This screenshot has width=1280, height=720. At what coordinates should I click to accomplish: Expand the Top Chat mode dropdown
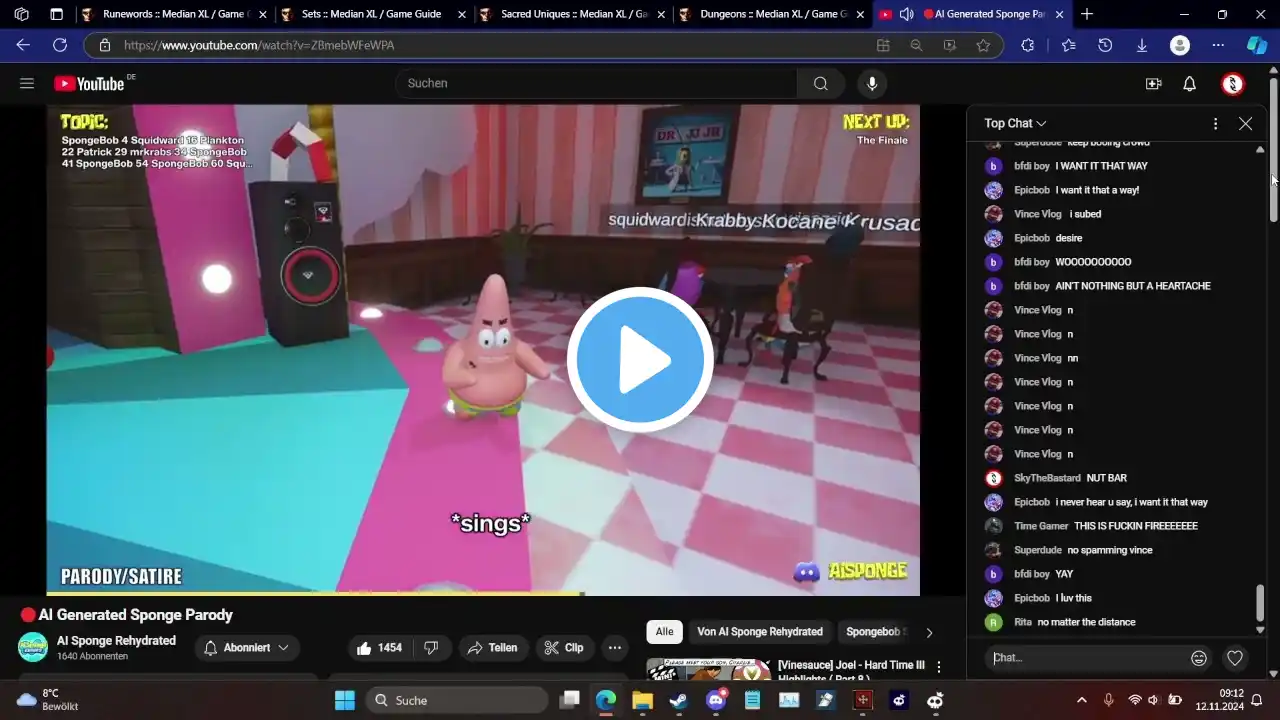(1015, 123)
